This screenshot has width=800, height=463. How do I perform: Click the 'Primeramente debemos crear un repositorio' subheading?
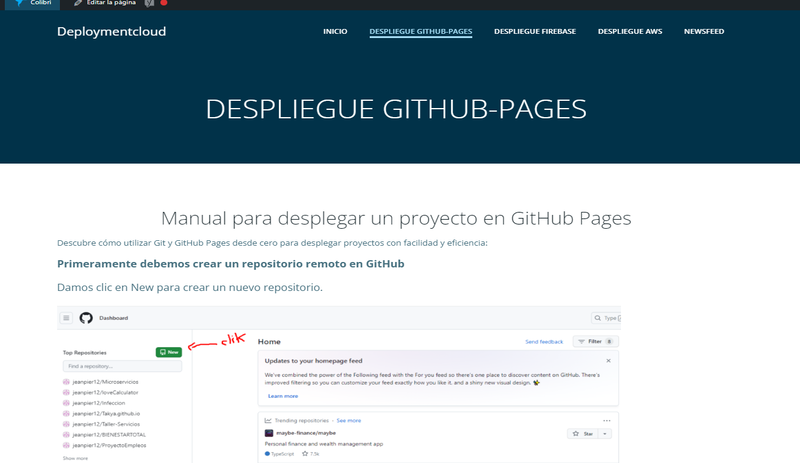coord(231,264)
